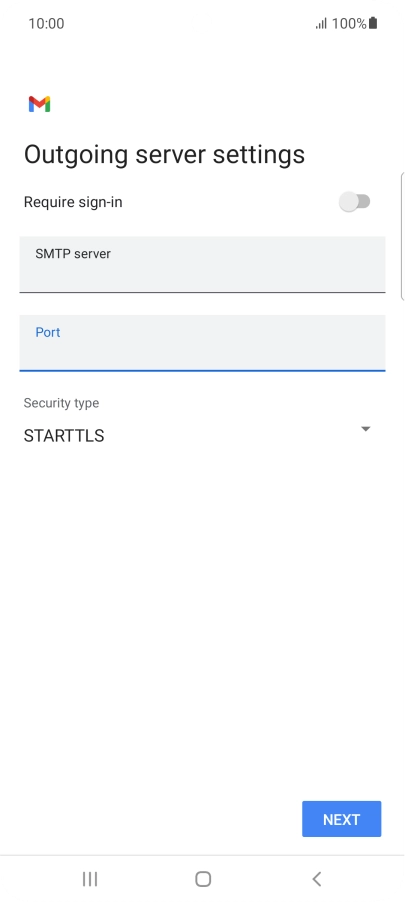Tap the Port field label
This screenshot has width=405, height=902.
pyautogui.click(x=48, y=332)
